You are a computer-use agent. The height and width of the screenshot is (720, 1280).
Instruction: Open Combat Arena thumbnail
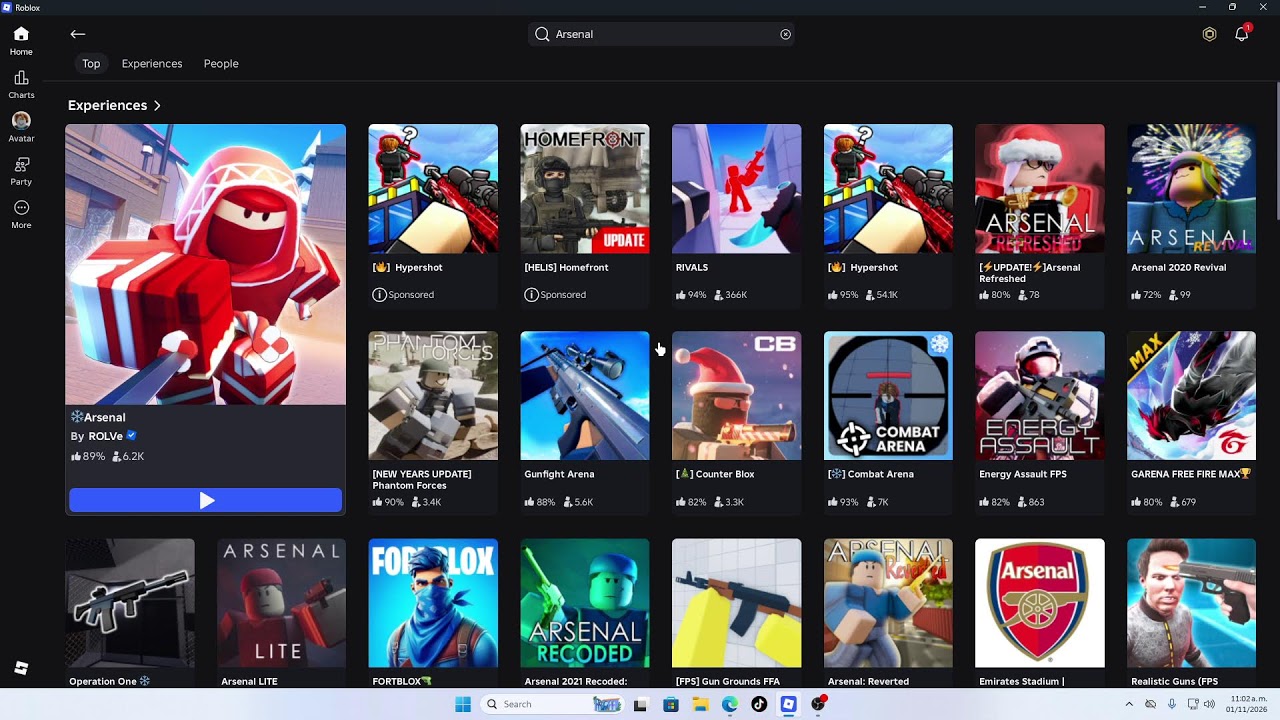point(888,396)
